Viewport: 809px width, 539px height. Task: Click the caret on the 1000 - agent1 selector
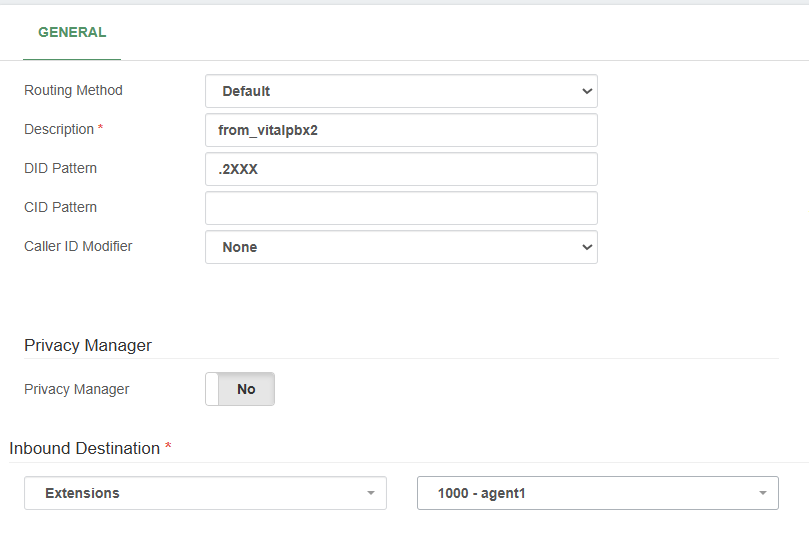pos(762,493)
